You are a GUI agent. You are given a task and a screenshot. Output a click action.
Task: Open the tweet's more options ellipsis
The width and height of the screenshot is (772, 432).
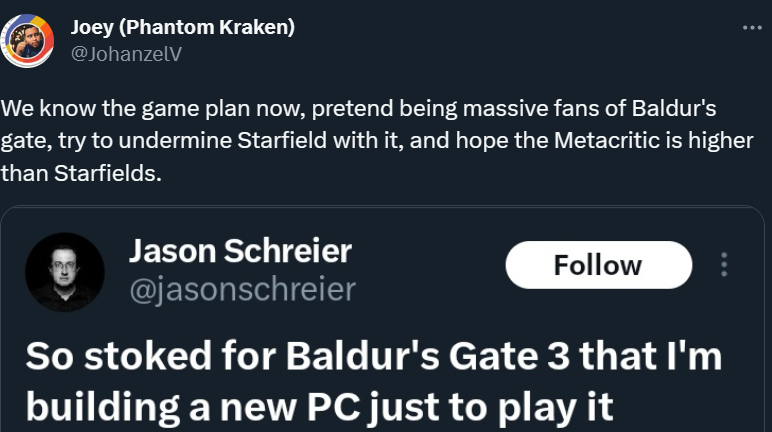pos(752,28)
